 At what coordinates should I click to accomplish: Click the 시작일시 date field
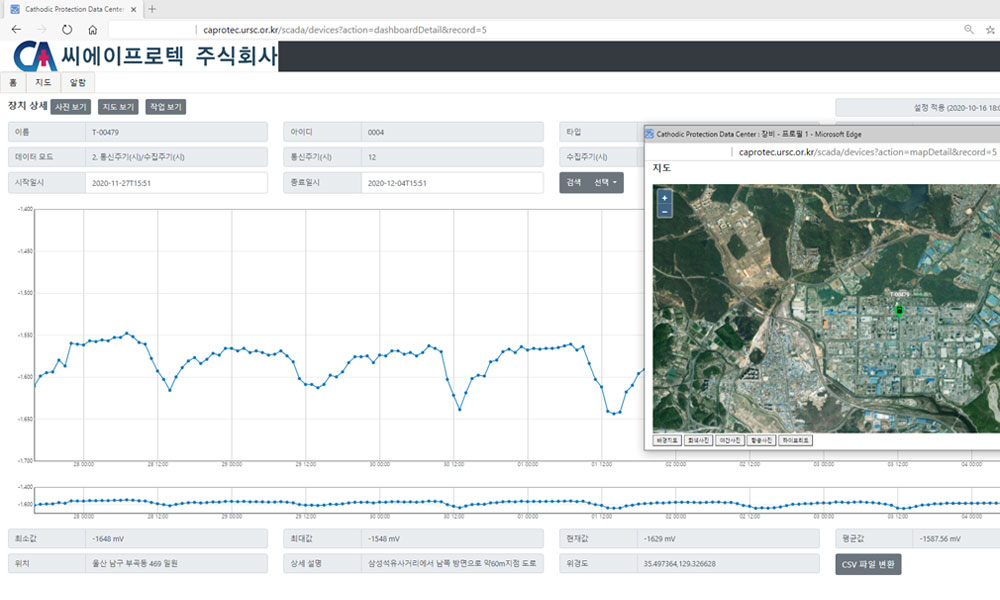coord(176,183)
